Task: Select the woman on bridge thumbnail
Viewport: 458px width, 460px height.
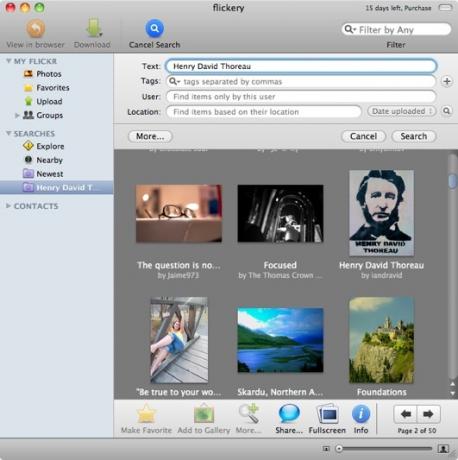Action: click(x=179, y=340)
